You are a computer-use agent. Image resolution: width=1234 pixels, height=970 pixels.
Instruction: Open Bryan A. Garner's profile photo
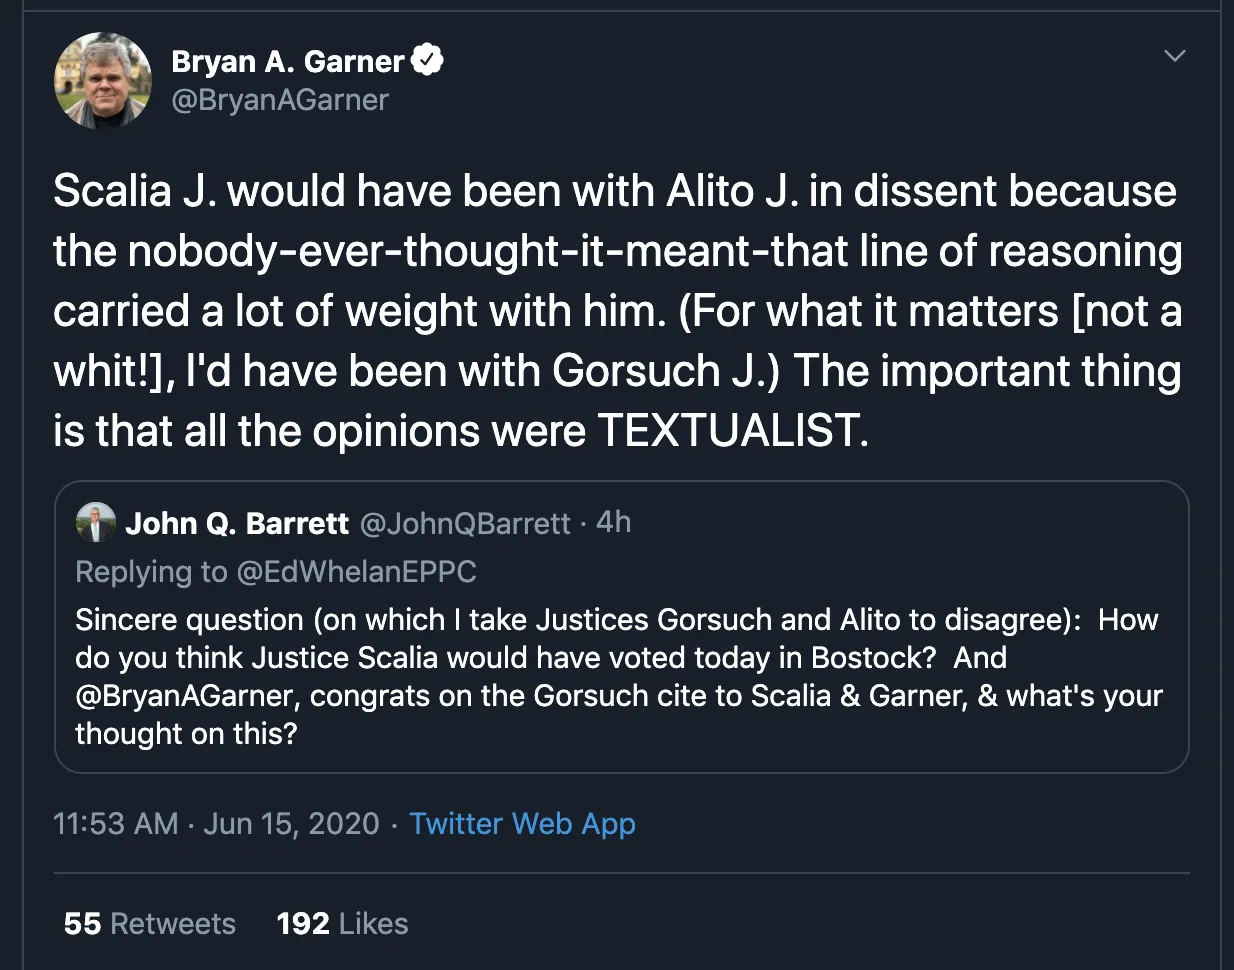(x=103, y=81)
